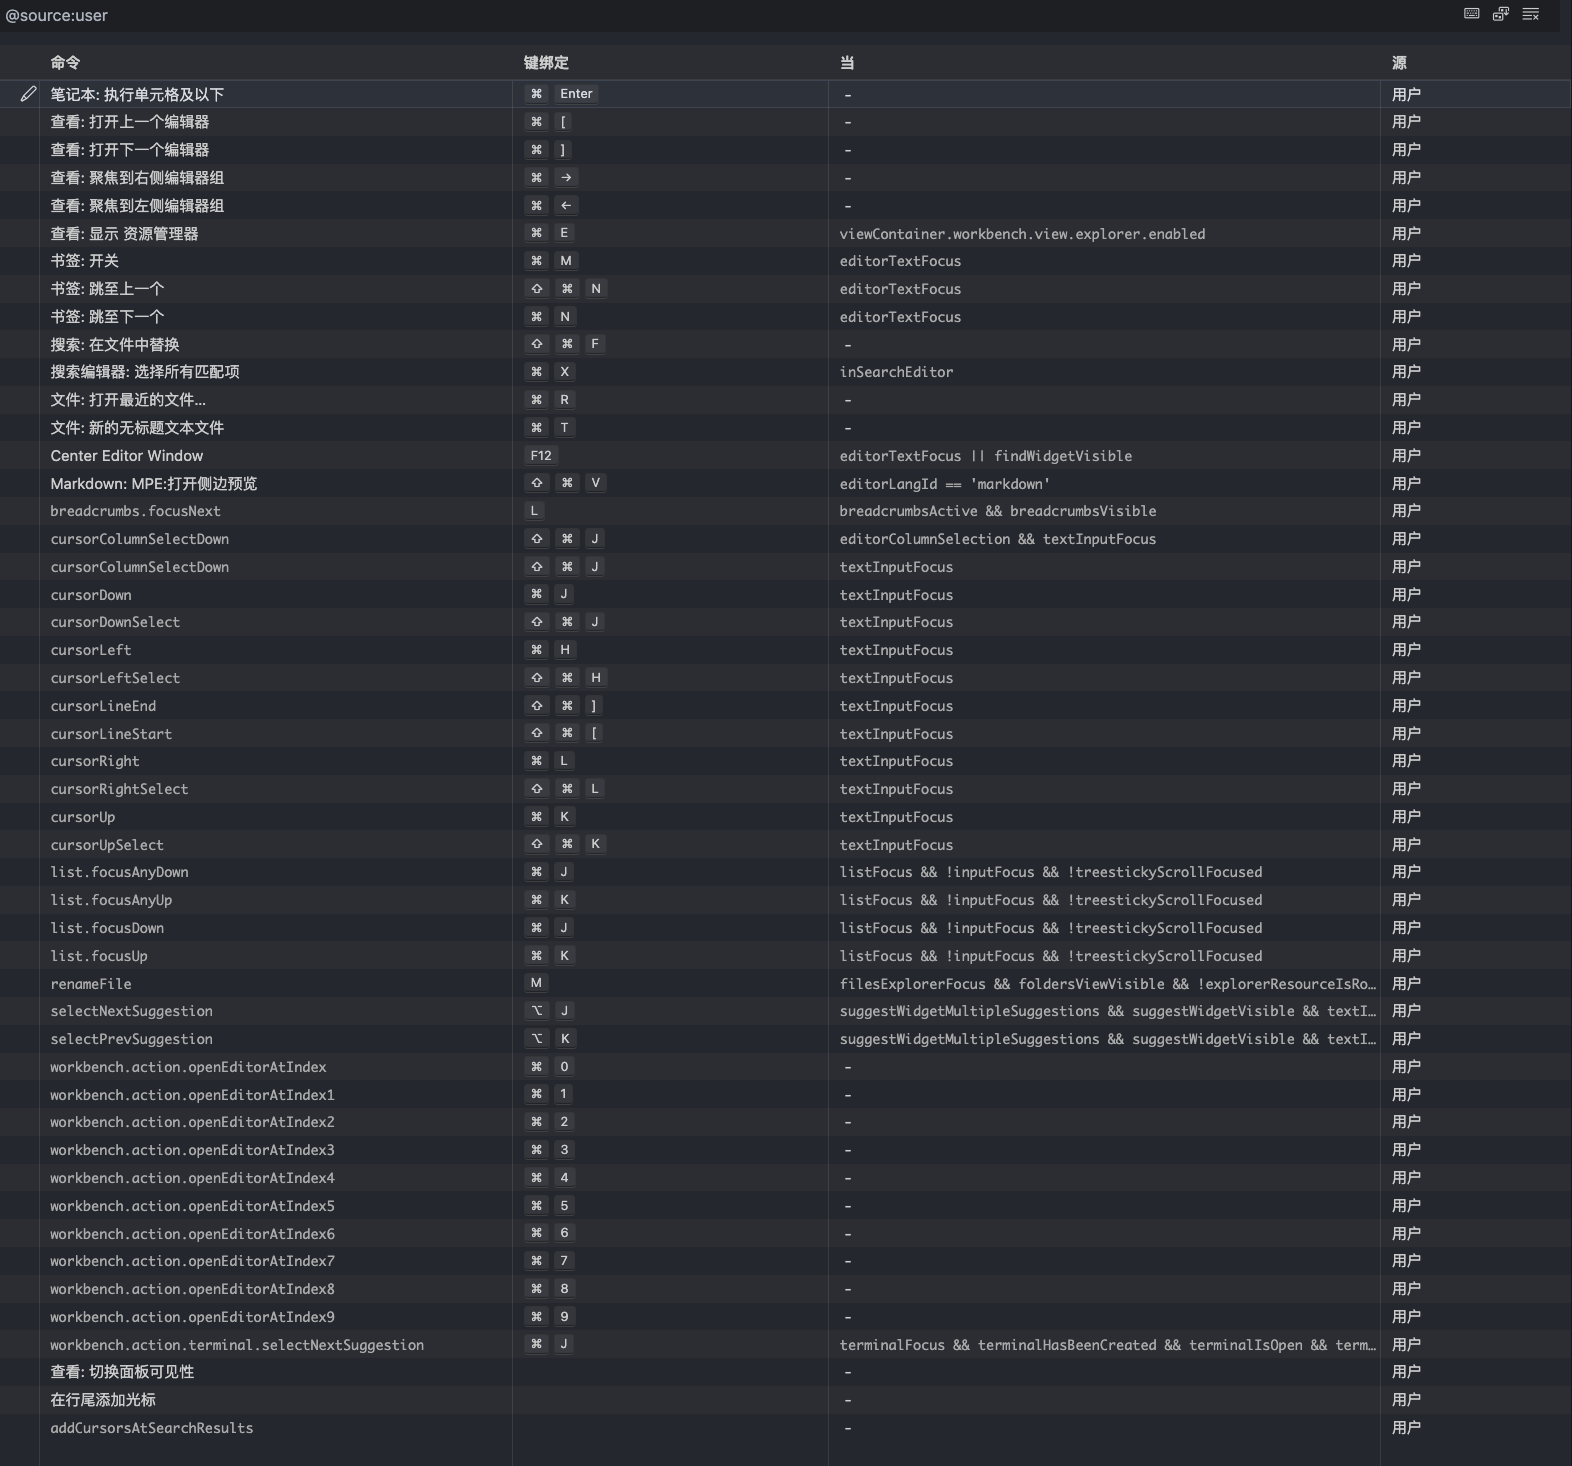Screen dimensions: 1572x1466
Task: Click the viewContainer.workbench.view.explorer.enabled condition
Action: pyautogui.click(x=1022, y=234)
